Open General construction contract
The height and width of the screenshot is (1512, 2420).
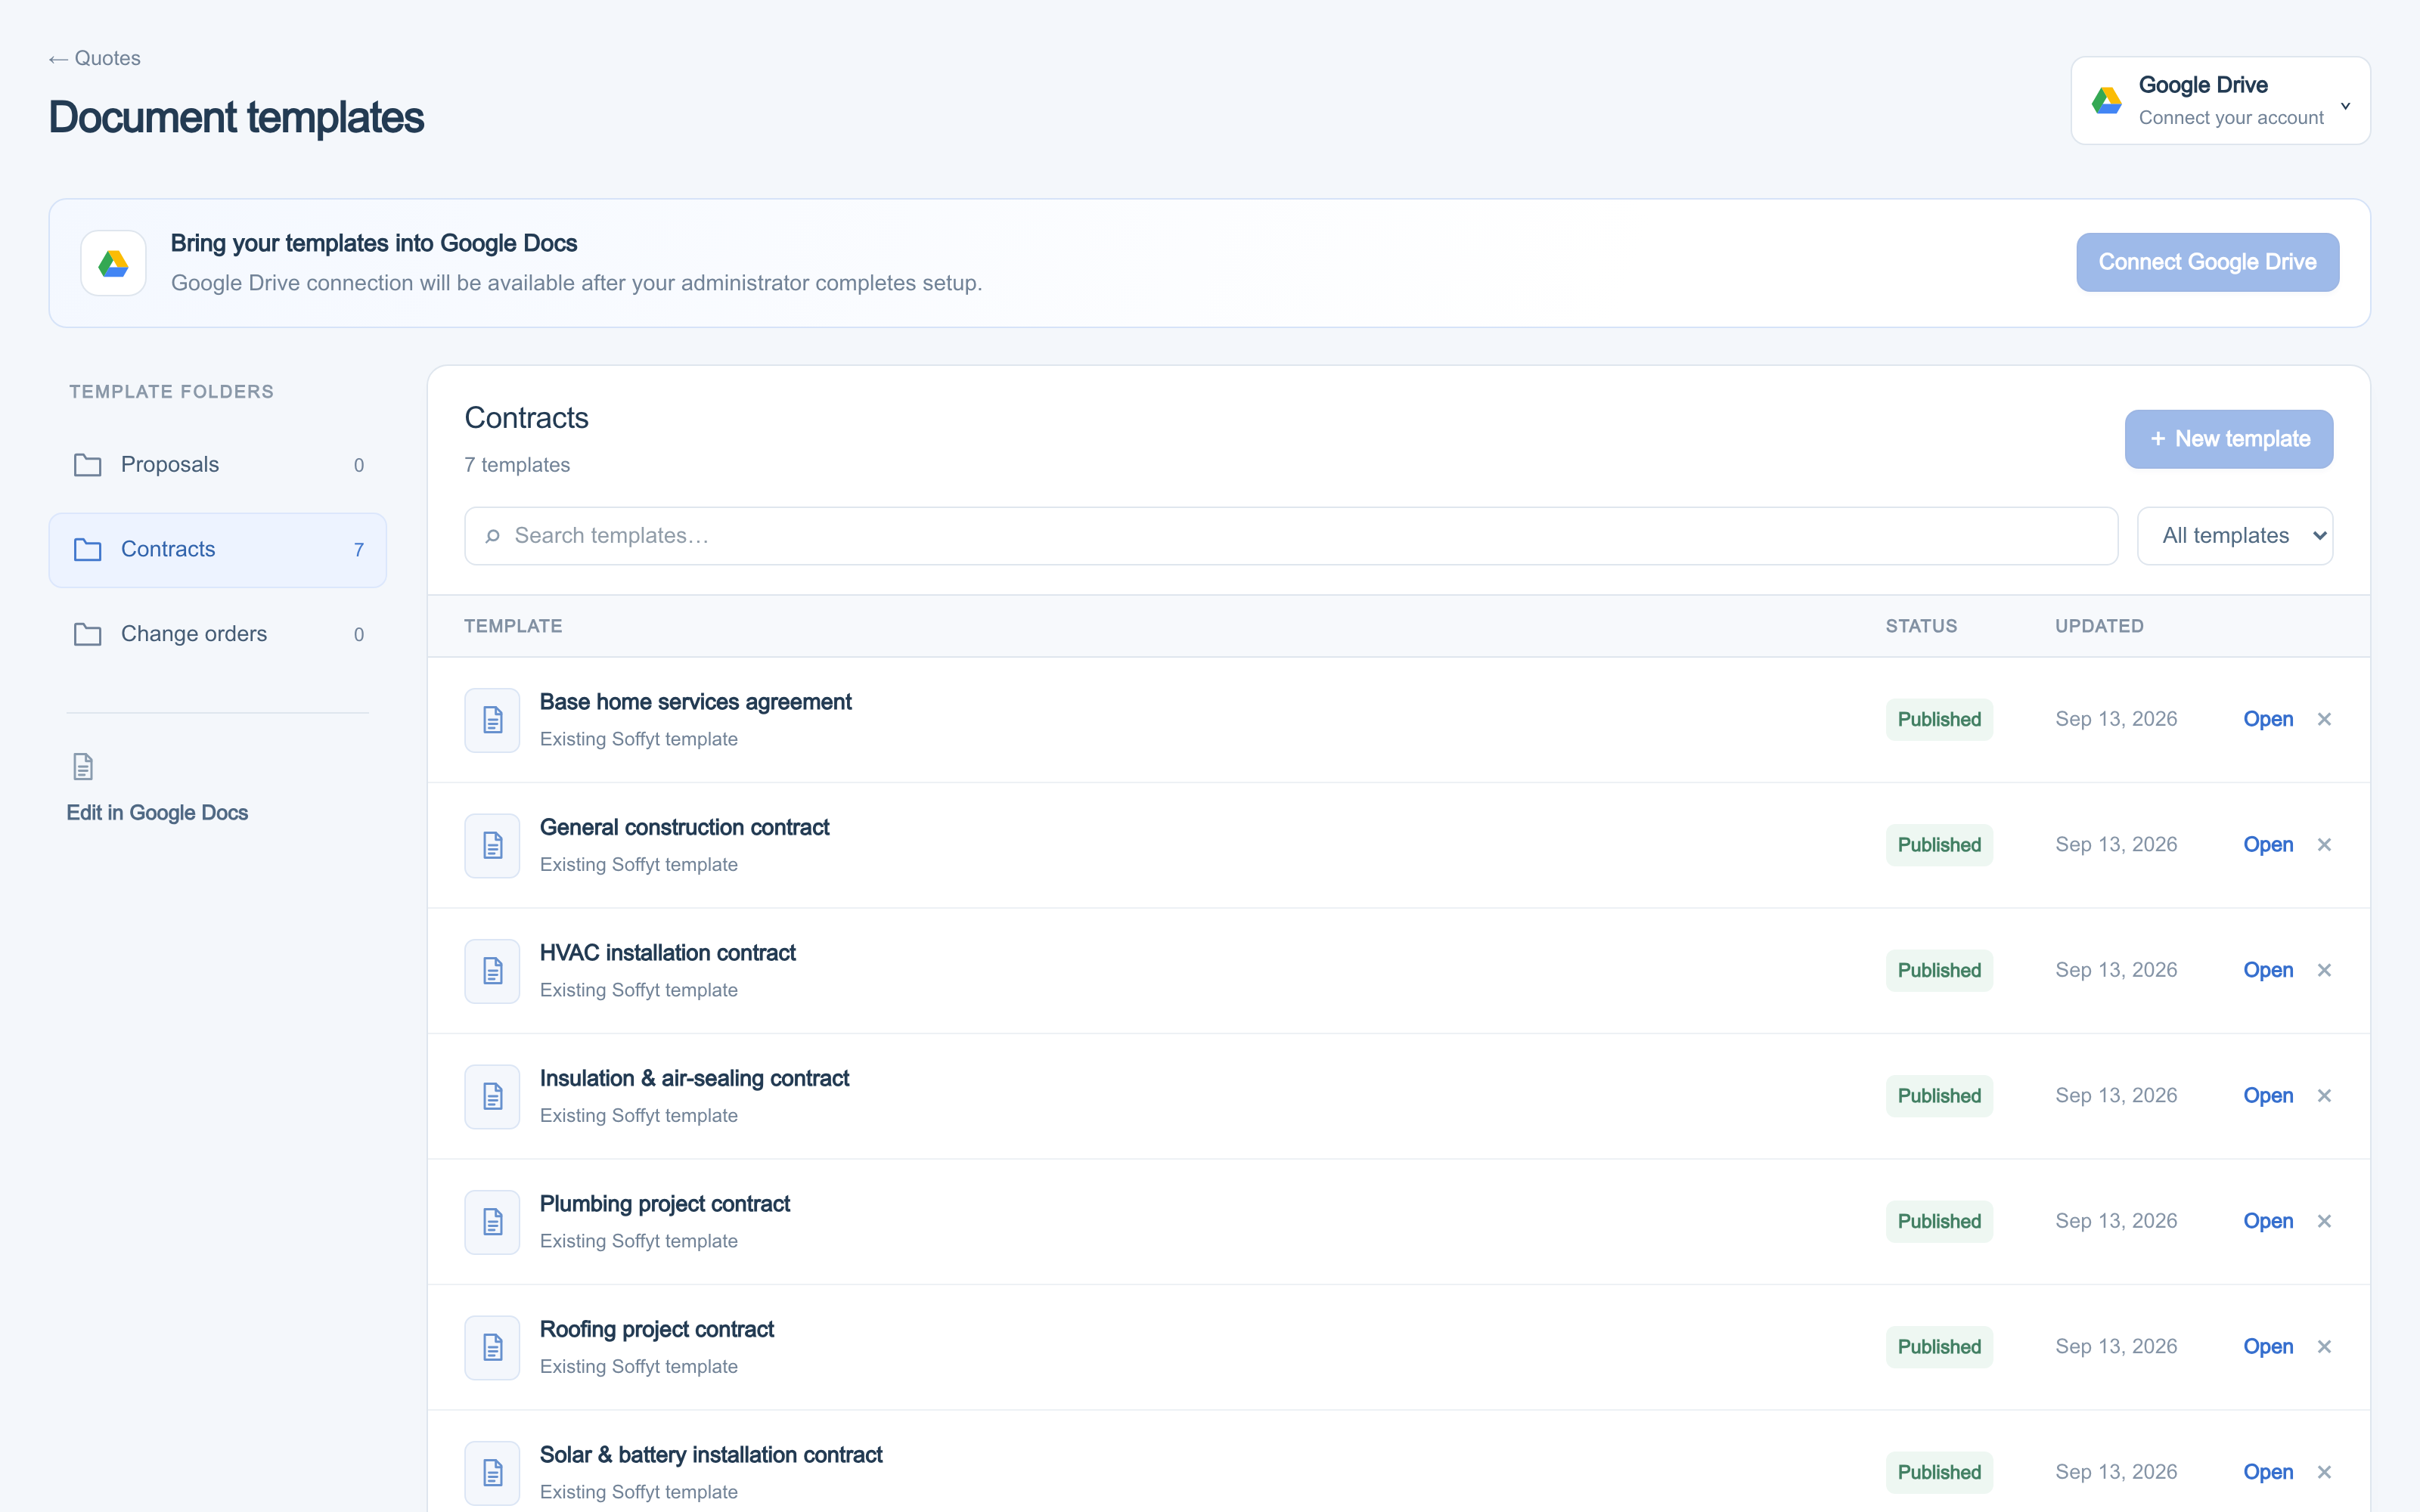click(x=2268, y=845)
